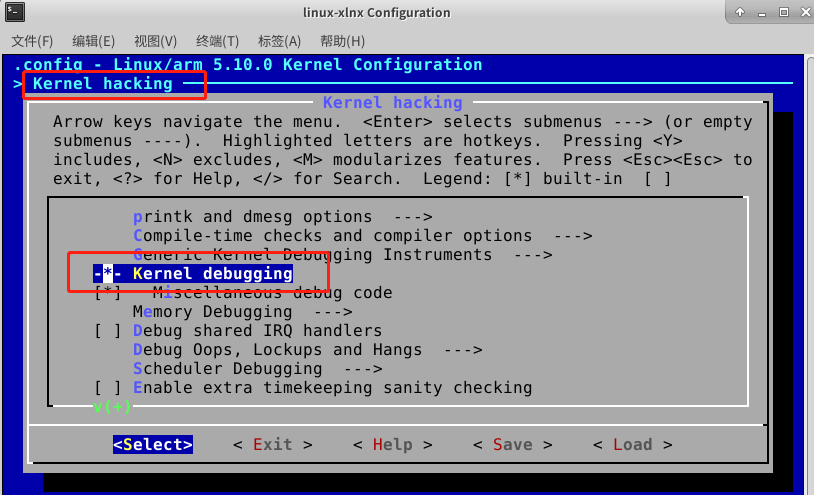The width and height of the screenshot is (814, 495).
Task: Maximize the linux-xlnx Configuration window
Action: click(784, 12)
